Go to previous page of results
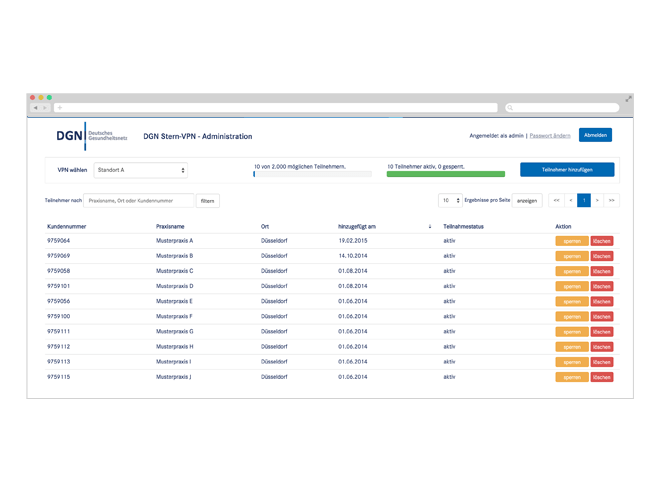 point(571,200)
